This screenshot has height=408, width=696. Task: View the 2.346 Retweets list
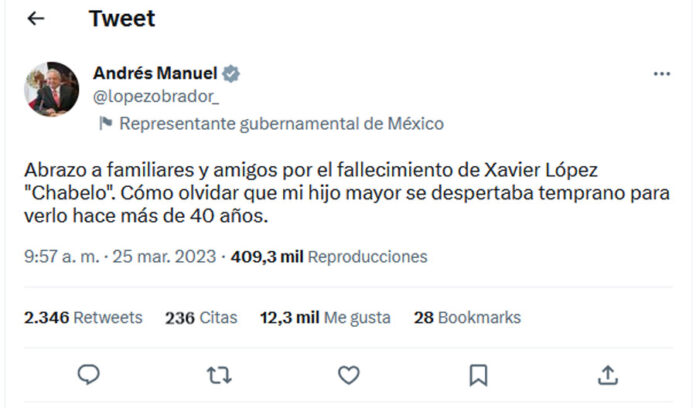tap(83, 317)
